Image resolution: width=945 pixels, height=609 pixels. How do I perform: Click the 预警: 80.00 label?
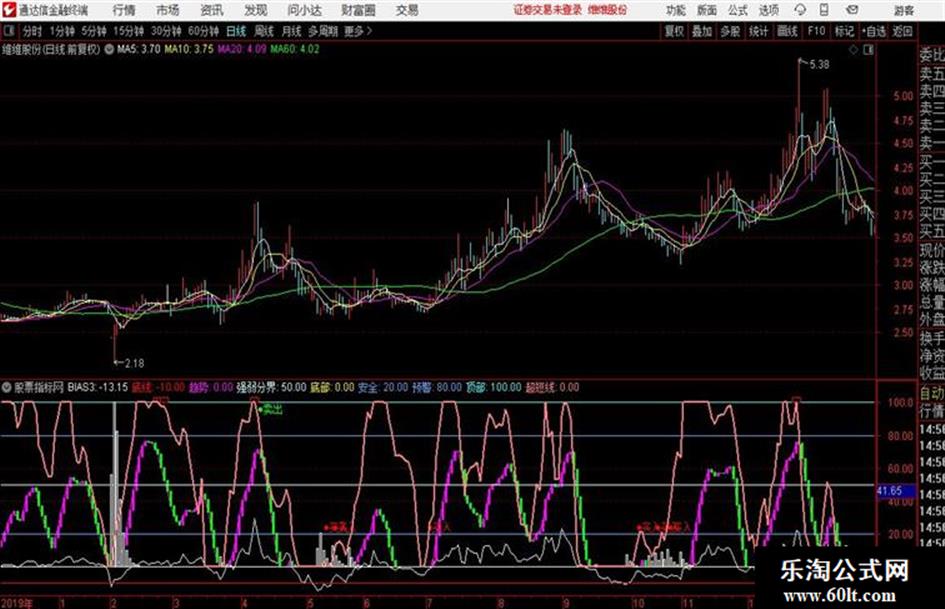click(437, 388)
